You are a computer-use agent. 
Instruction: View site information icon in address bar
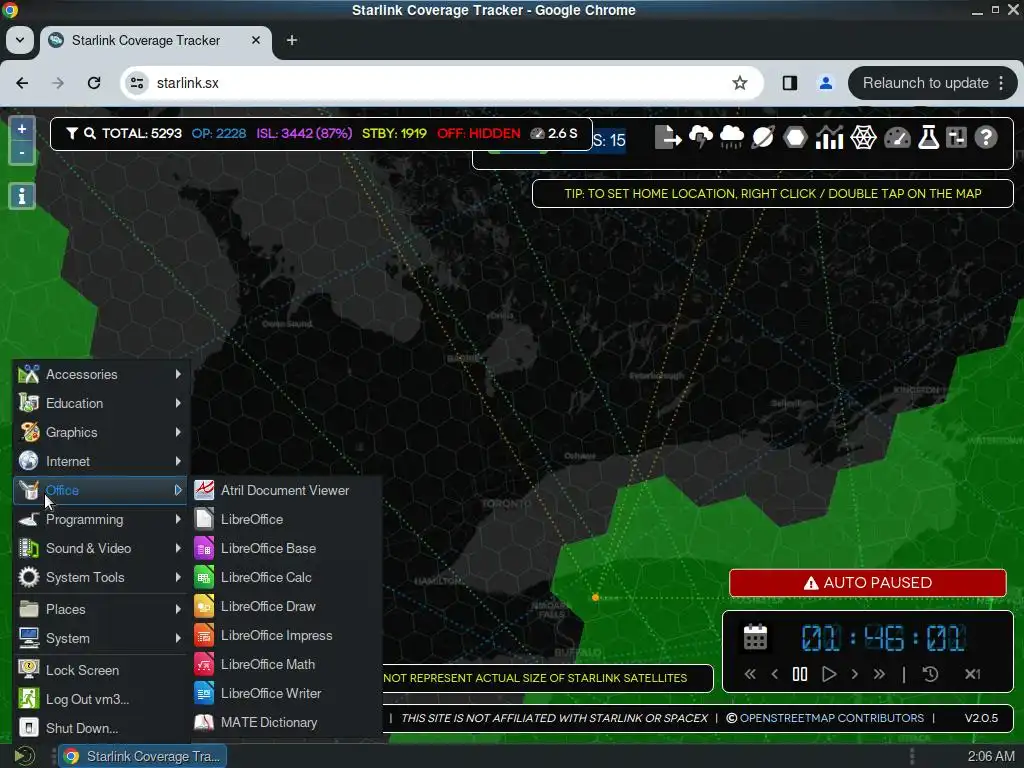point(137,83)
